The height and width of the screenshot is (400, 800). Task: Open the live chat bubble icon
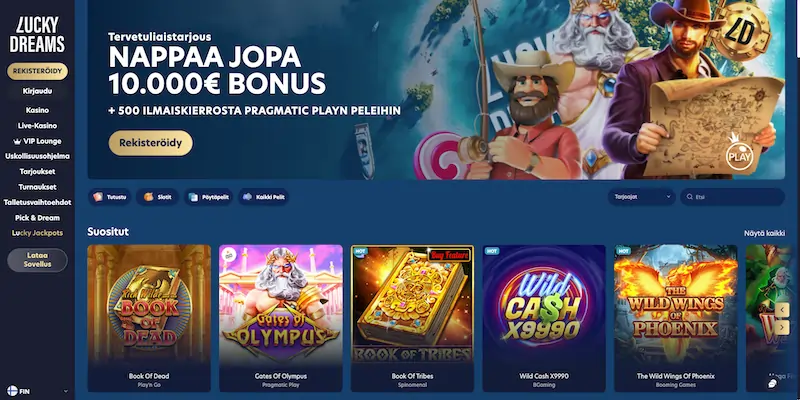coord(773,384)
